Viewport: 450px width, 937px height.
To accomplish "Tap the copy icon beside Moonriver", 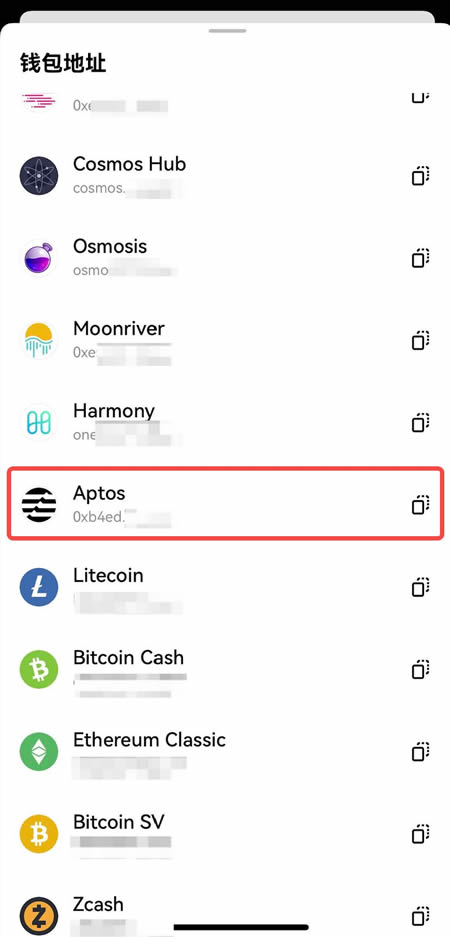I will pyautogui.click(x=421, y=340).
